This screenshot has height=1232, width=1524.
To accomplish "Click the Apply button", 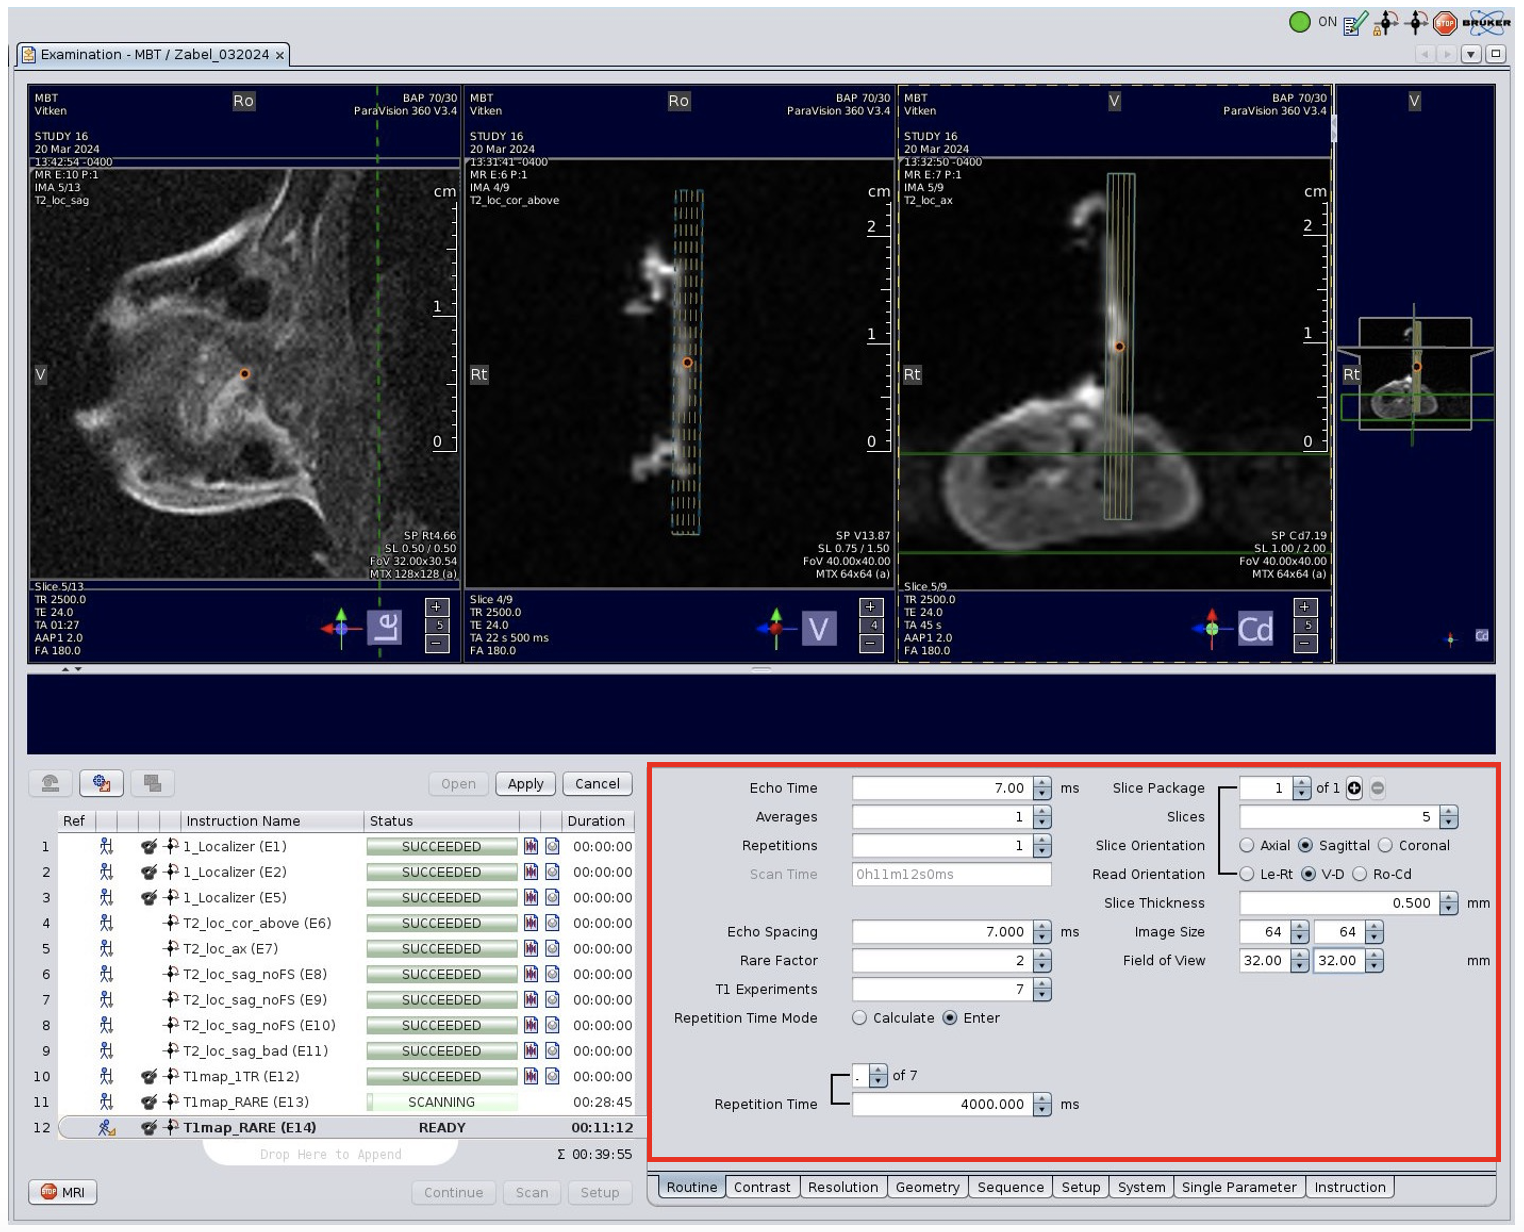I will 525,784.
